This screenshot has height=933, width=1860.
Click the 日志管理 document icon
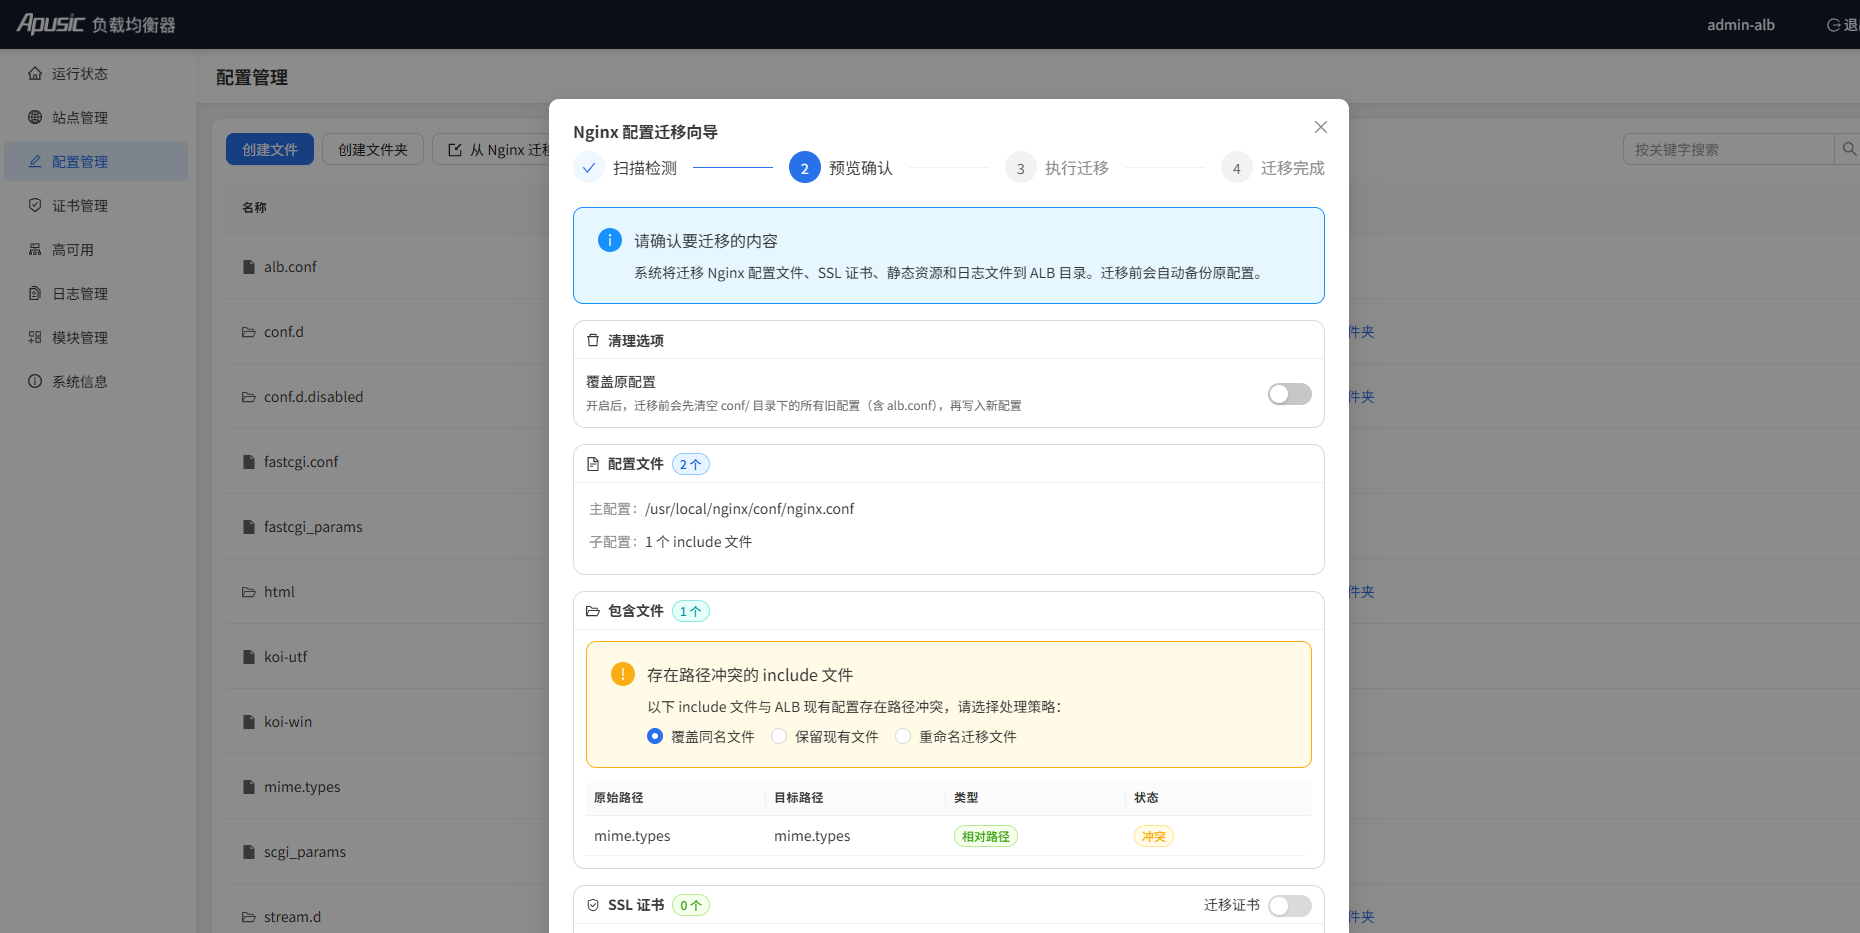click(x=35, y=293)
